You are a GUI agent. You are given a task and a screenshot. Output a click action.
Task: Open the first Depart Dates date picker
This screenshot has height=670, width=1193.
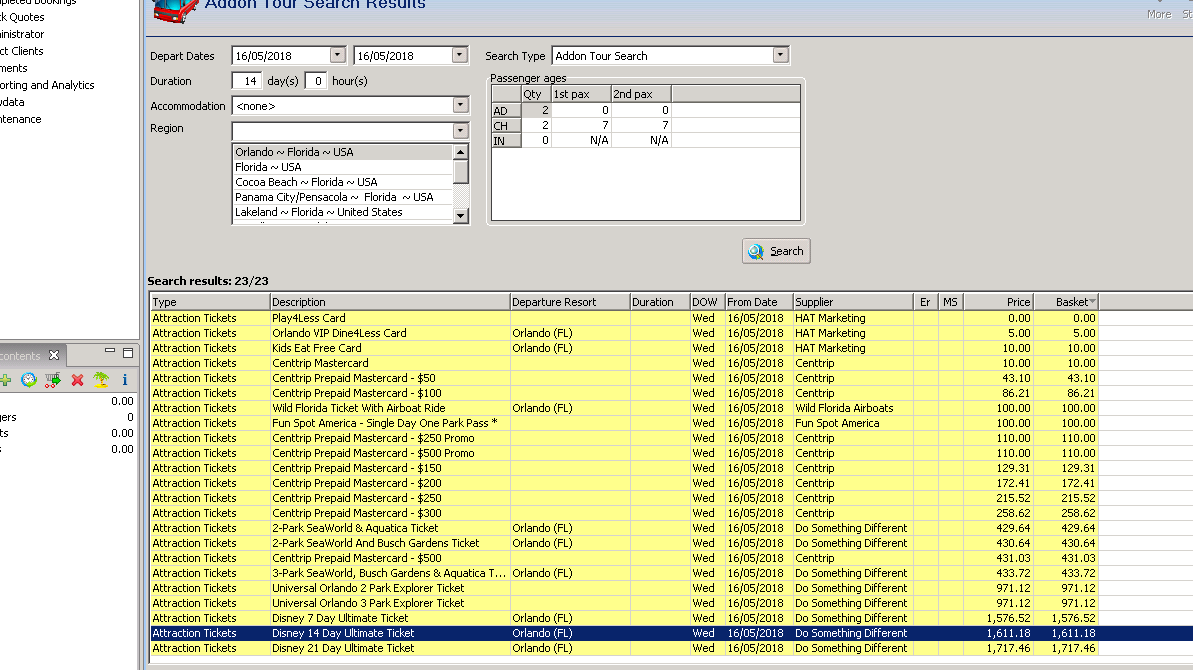[337, 56]
